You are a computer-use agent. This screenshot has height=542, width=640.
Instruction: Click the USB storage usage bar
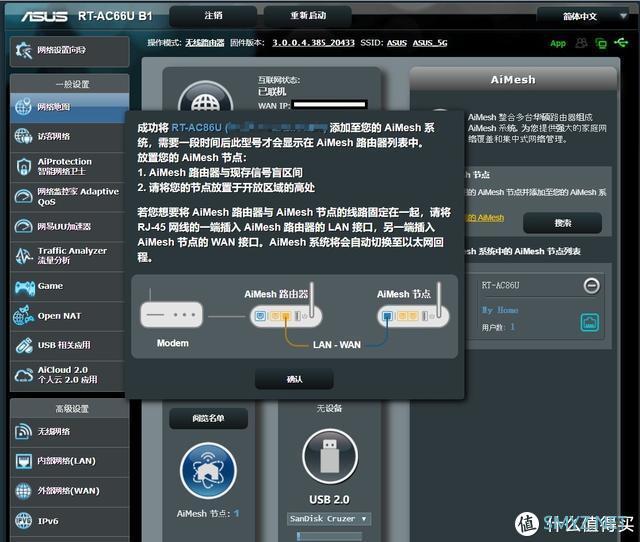329,536
